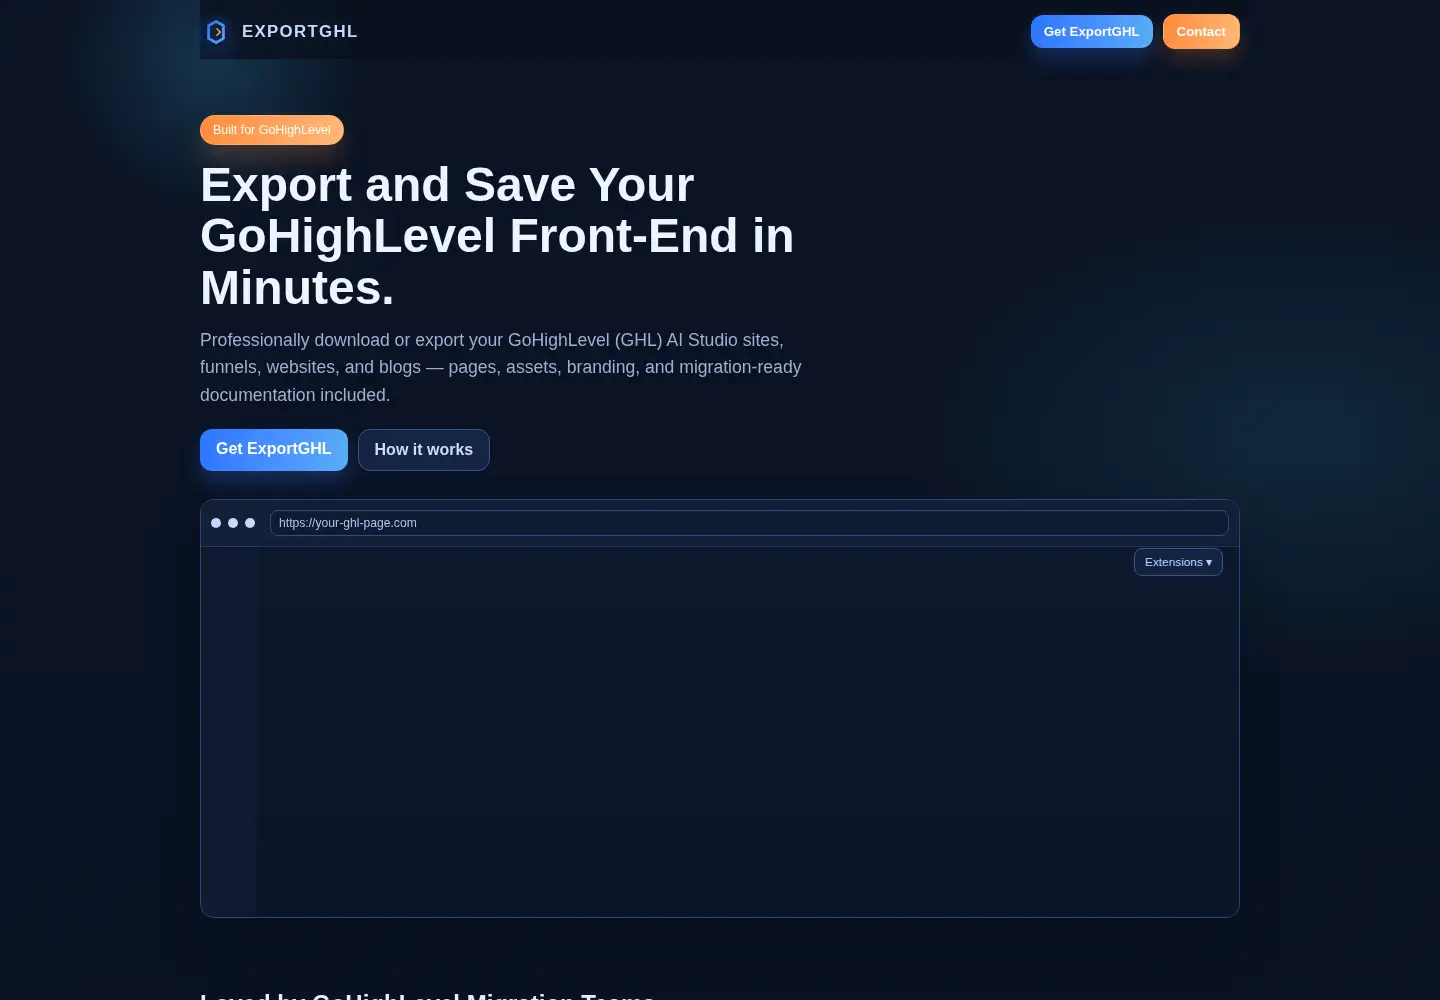Expand the Extensions dropdown

point(1178,562)
